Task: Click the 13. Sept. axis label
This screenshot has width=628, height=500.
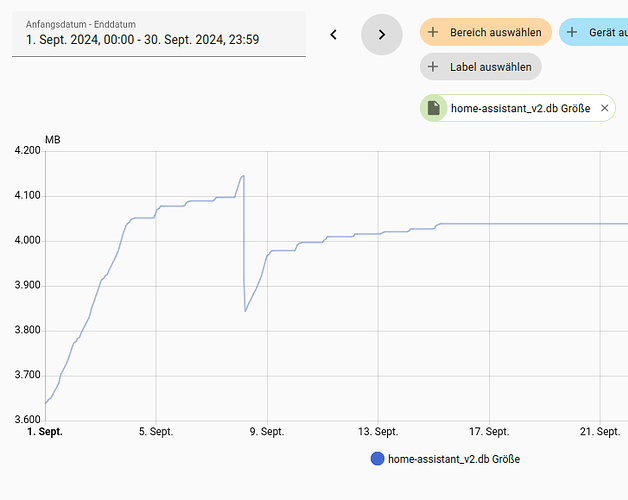Action: click(378, 431)
